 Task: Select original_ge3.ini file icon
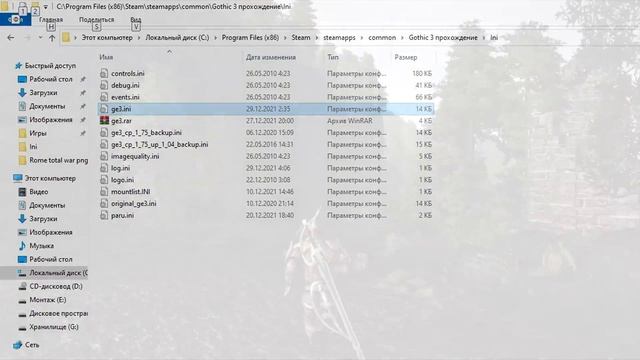(104, 204)
